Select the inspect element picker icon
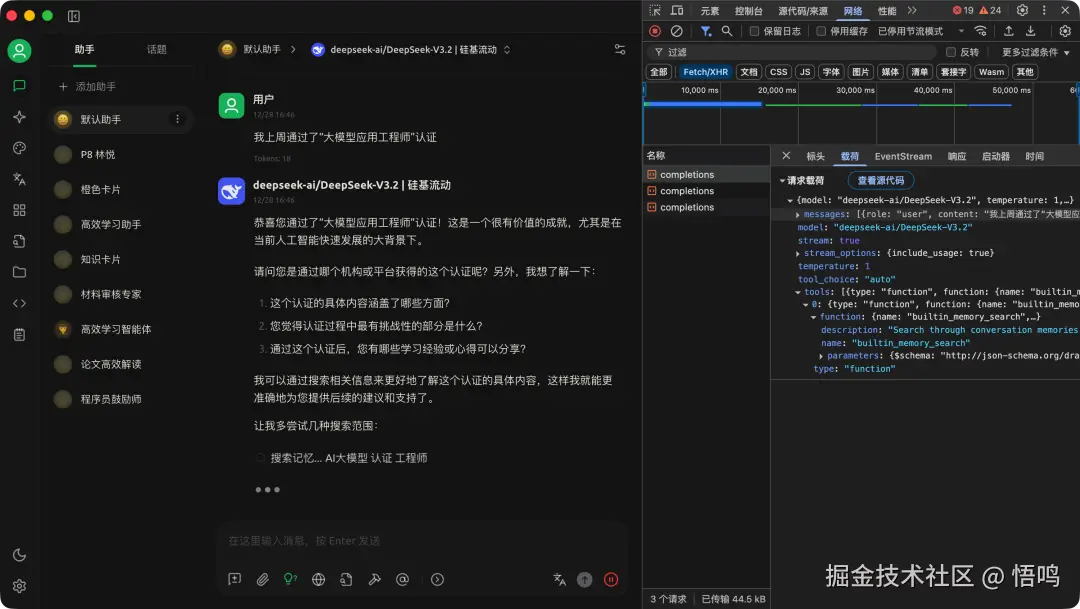 [x=655, y=10]
